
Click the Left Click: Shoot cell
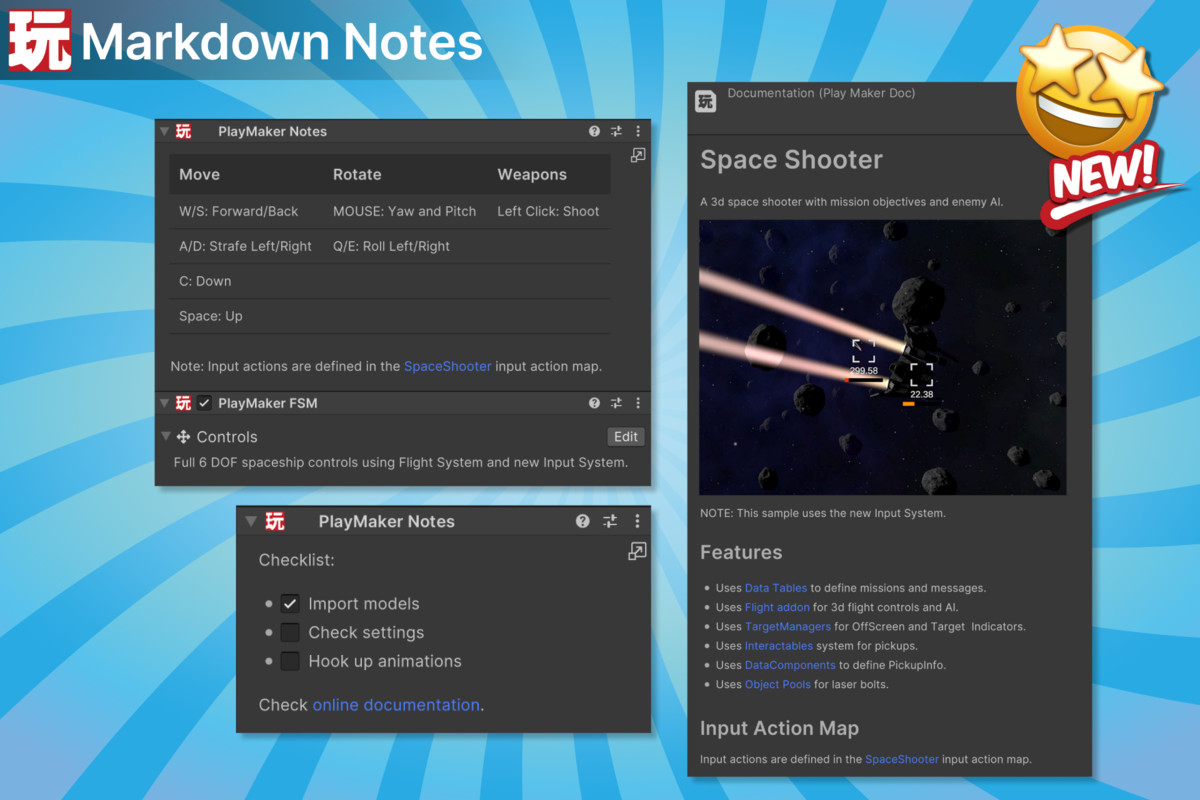[x=548, y=211]
